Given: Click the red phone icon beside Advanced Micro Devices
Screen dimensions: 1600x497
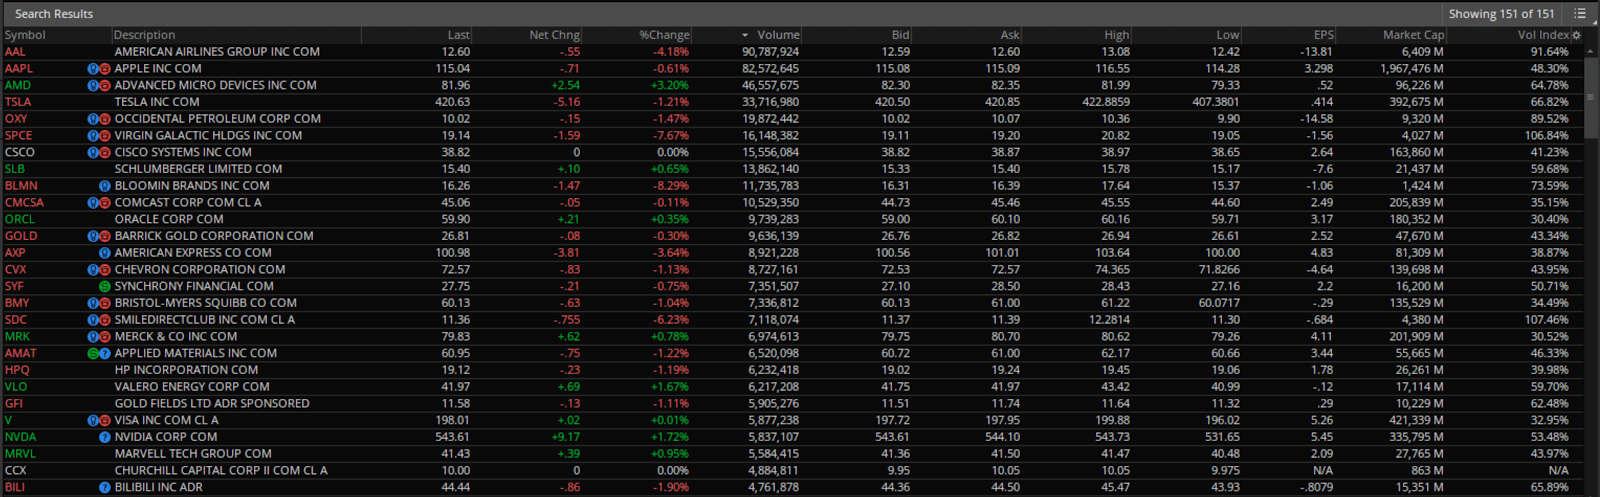Looking at the screenshot, I should (105, 86).
